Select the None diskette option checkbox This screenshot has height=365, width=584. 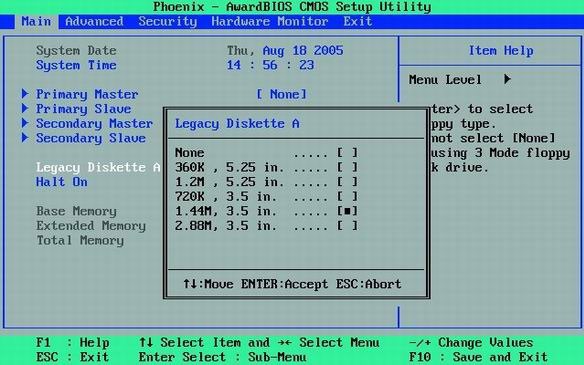tap(347, 152)
